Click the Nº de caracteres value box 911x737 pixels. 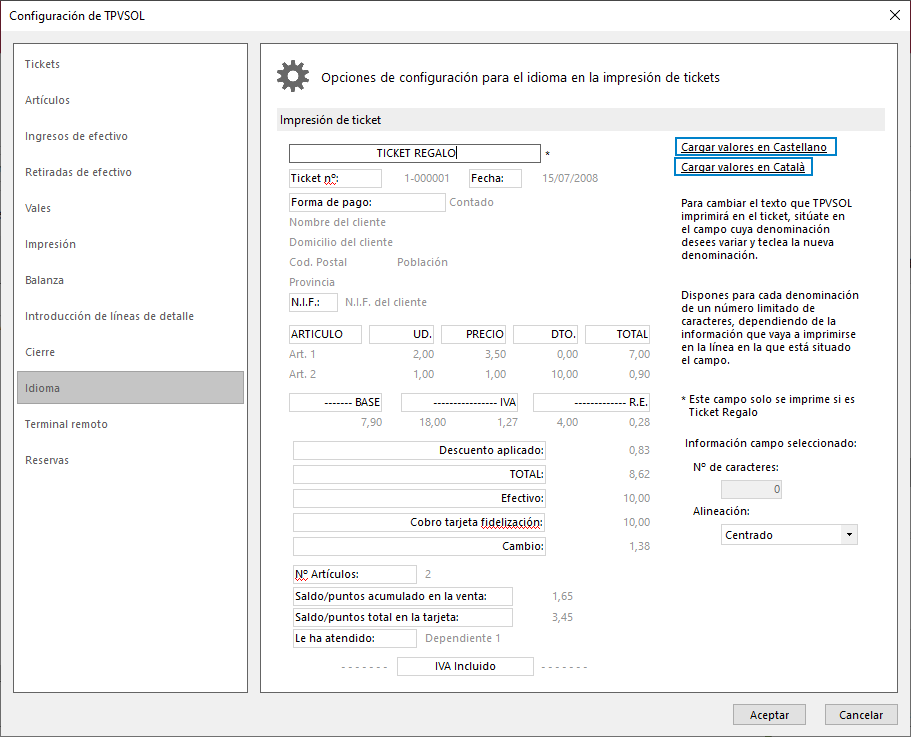pyautogui.click(x=751, y=490)
